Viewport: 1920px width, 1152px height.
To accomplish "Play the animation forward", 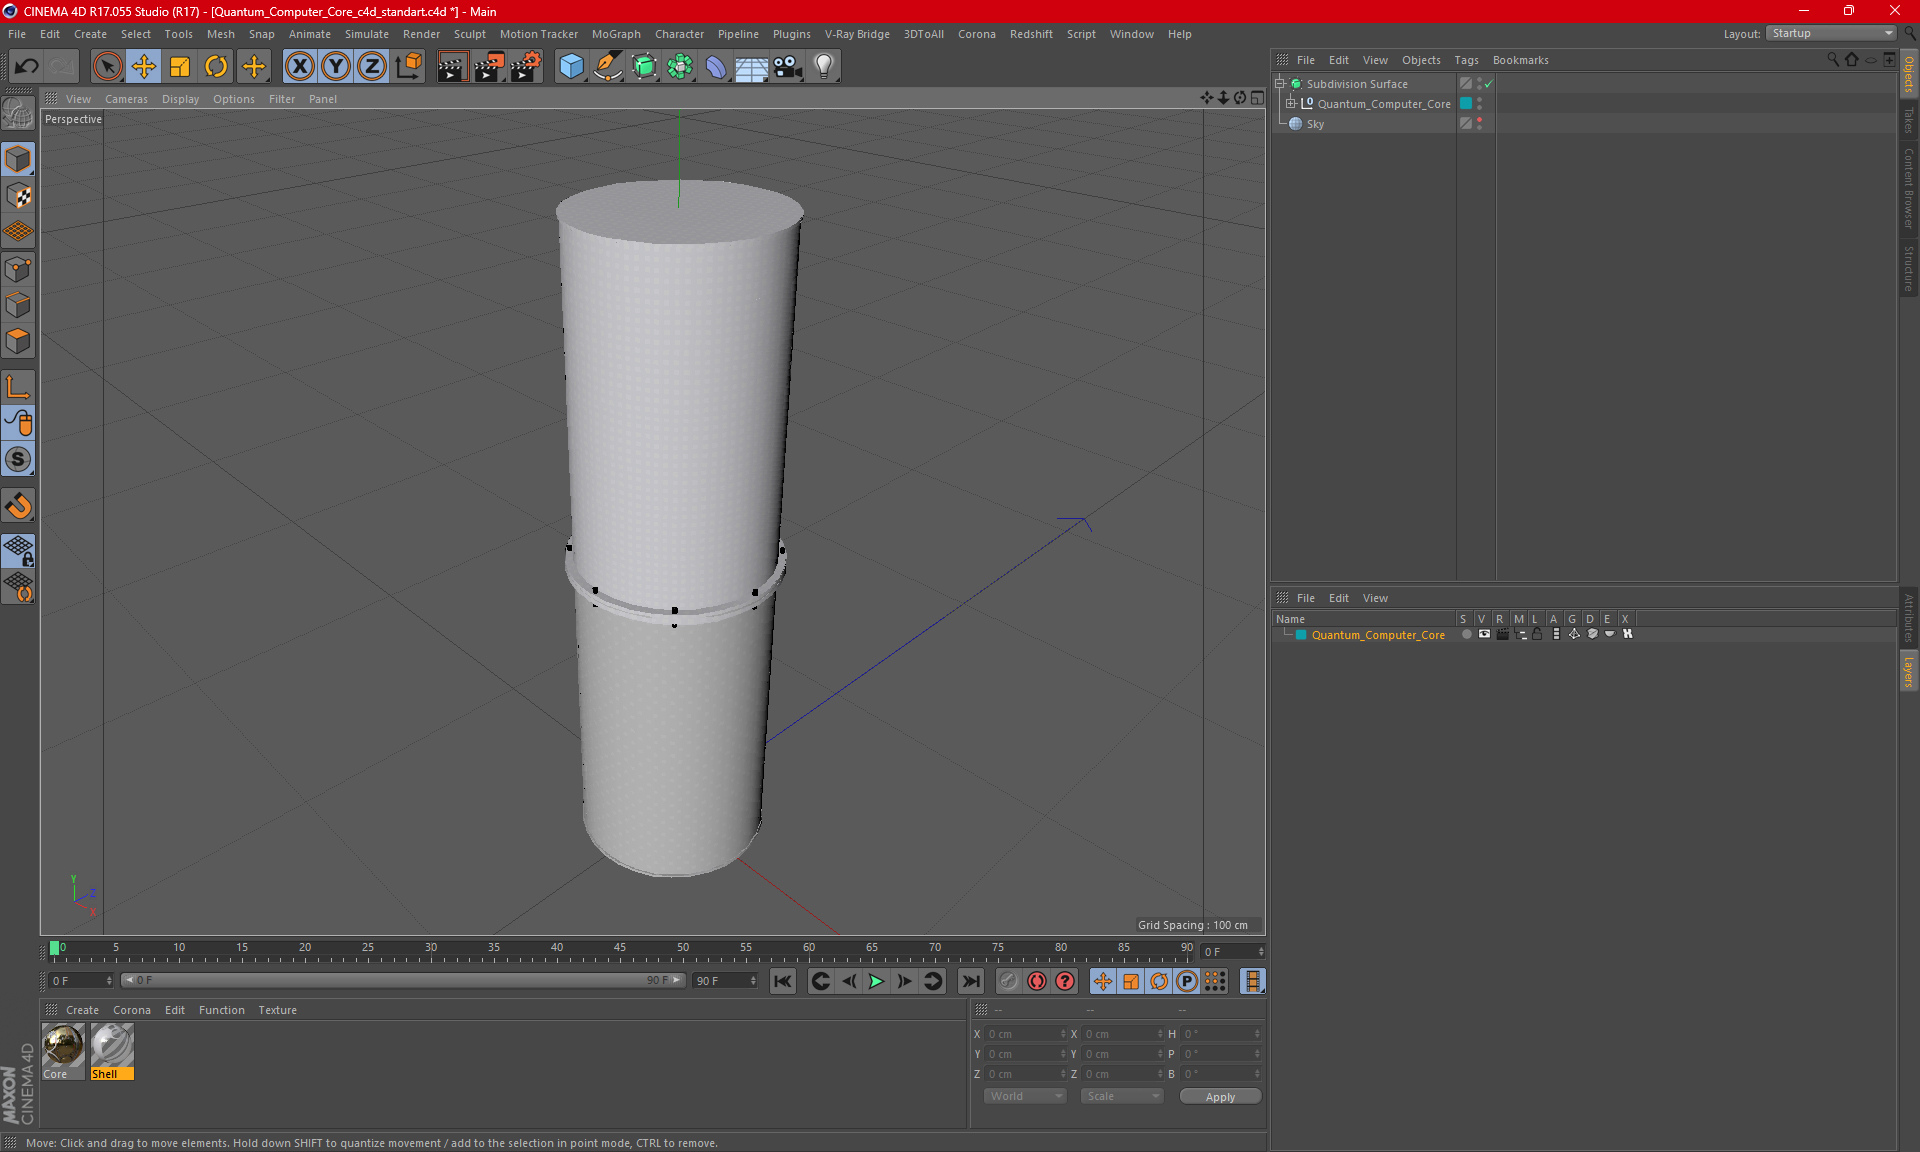I will [x=876, y=981].
